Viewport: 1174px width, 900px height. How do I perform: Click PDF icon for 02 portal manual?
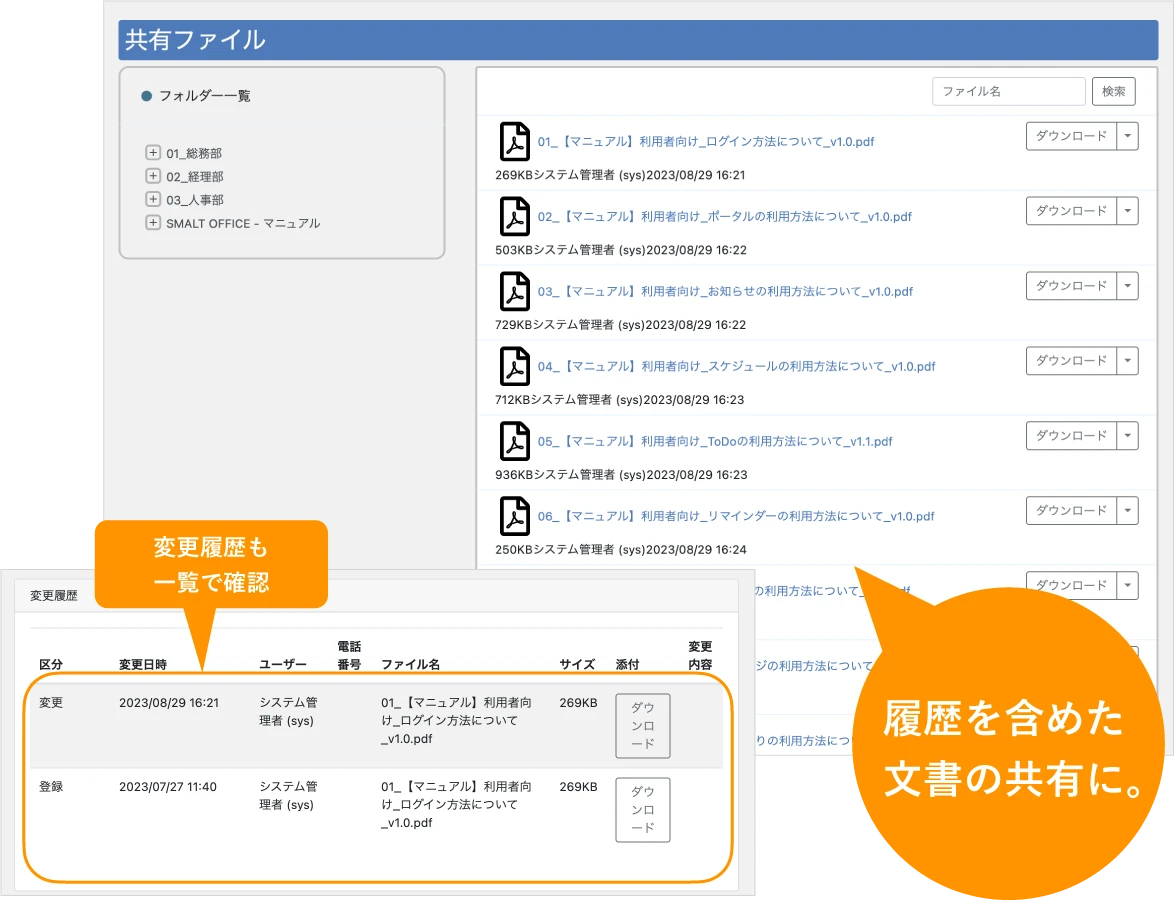coord(514,217)
